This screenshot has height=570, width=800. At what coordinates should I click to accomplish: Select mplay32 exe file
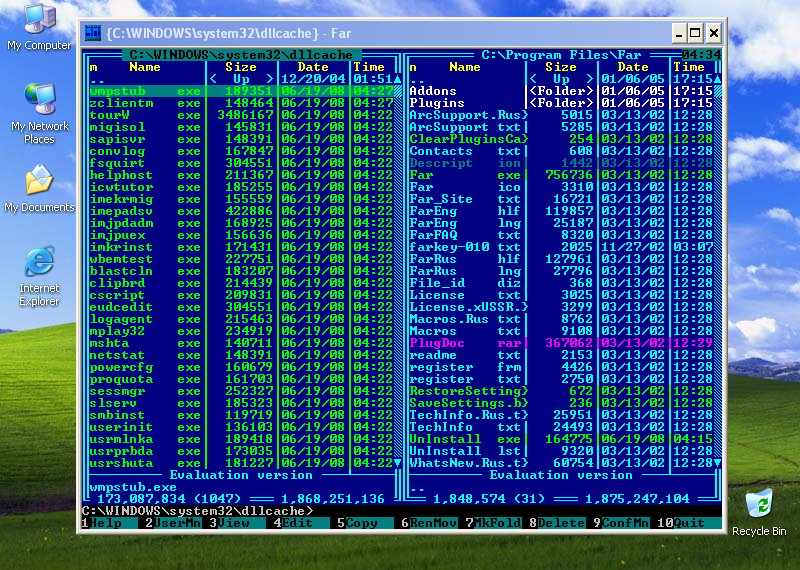[x=241, y=331]
